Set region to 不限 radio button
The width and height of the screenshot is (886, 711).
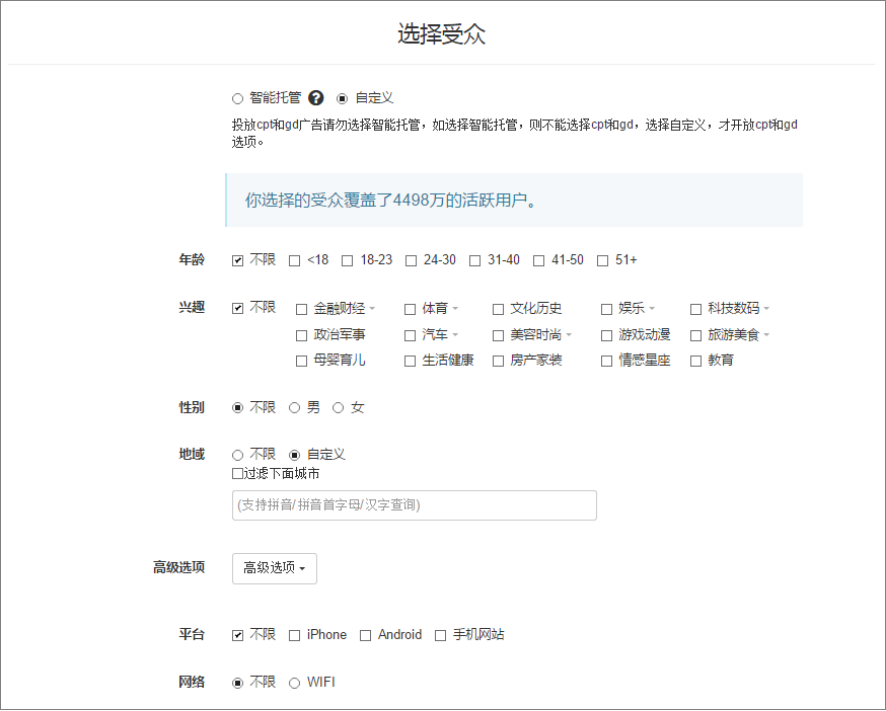238,455
